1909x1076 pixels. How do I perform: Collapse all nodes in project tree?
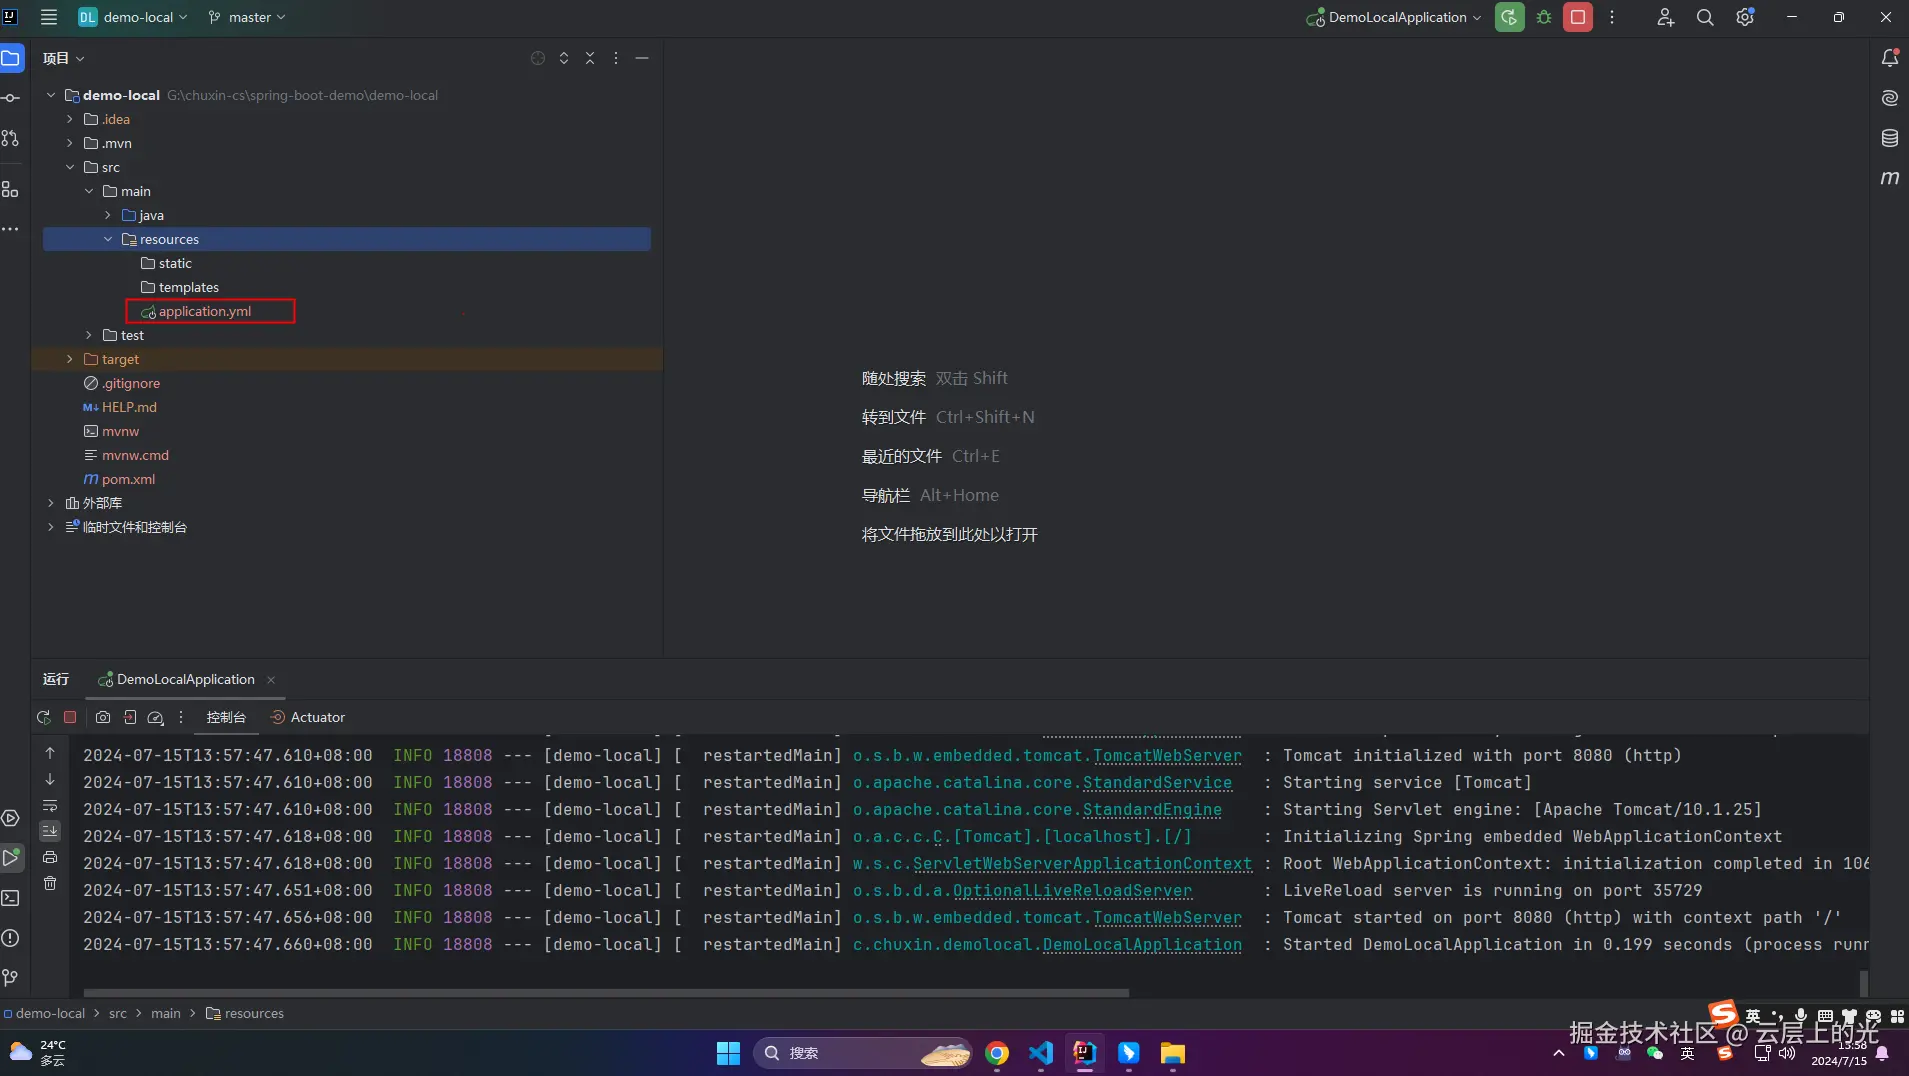tap(590, 58)
